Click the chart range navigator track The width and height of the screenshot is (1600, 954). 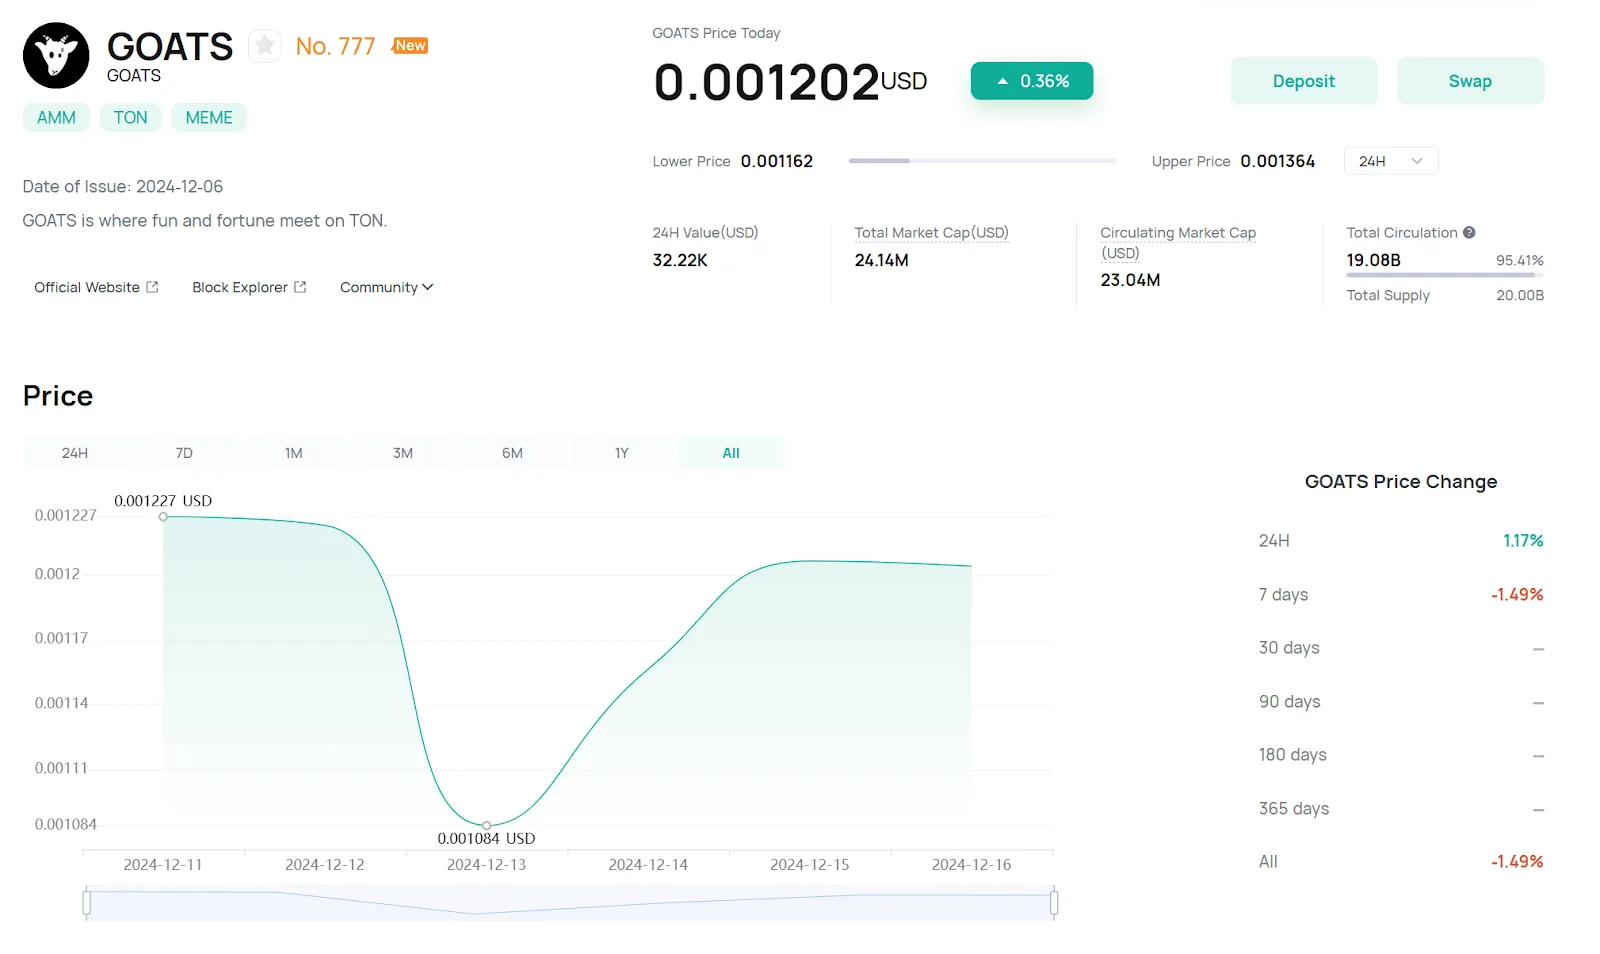570,903
